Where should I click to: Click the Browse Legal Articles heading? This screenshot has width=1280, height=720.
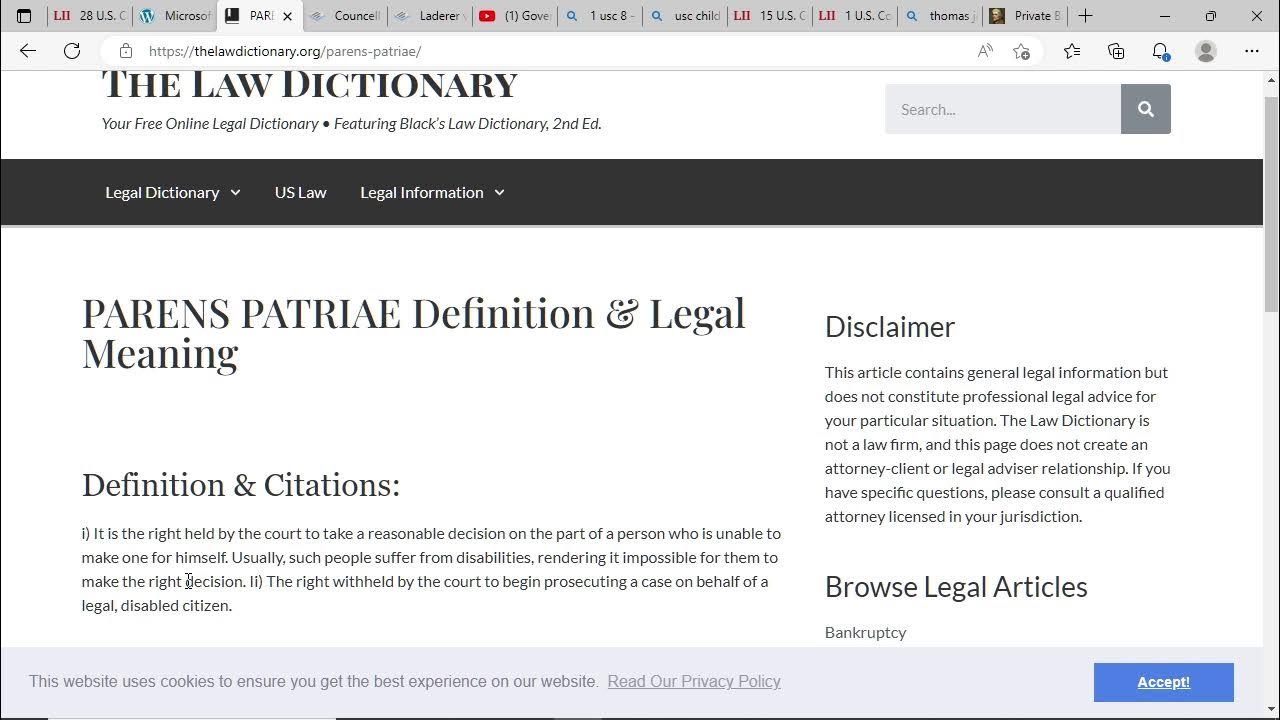click(956, 587)
